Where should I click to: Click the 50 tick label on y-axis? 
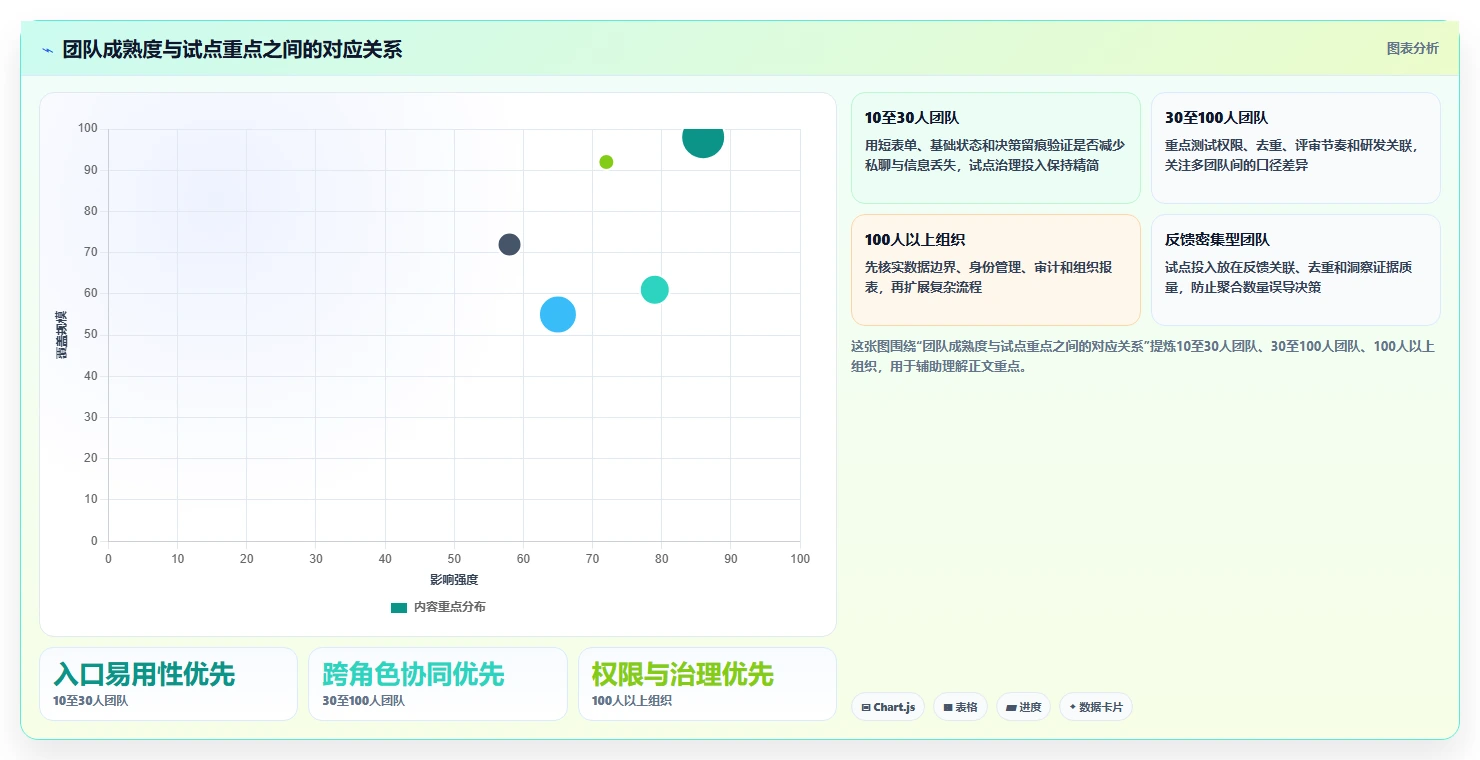(x=91, y=335)
